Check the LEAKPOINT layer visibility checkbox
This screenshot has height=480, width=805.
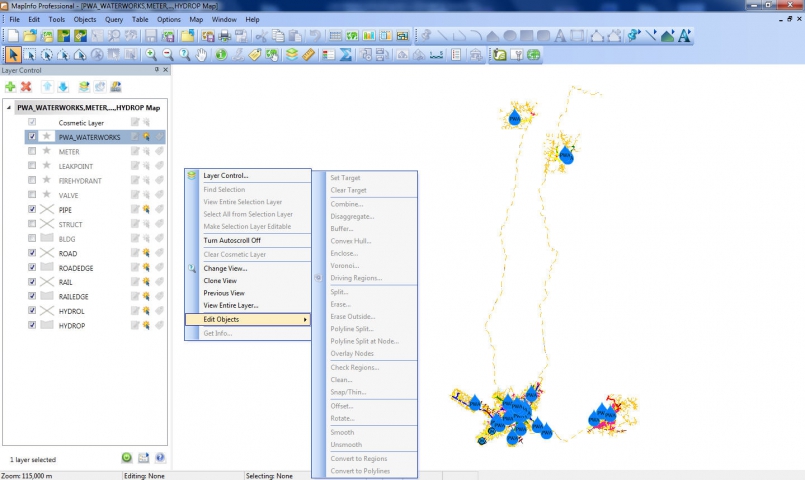(x=32, y=165)
